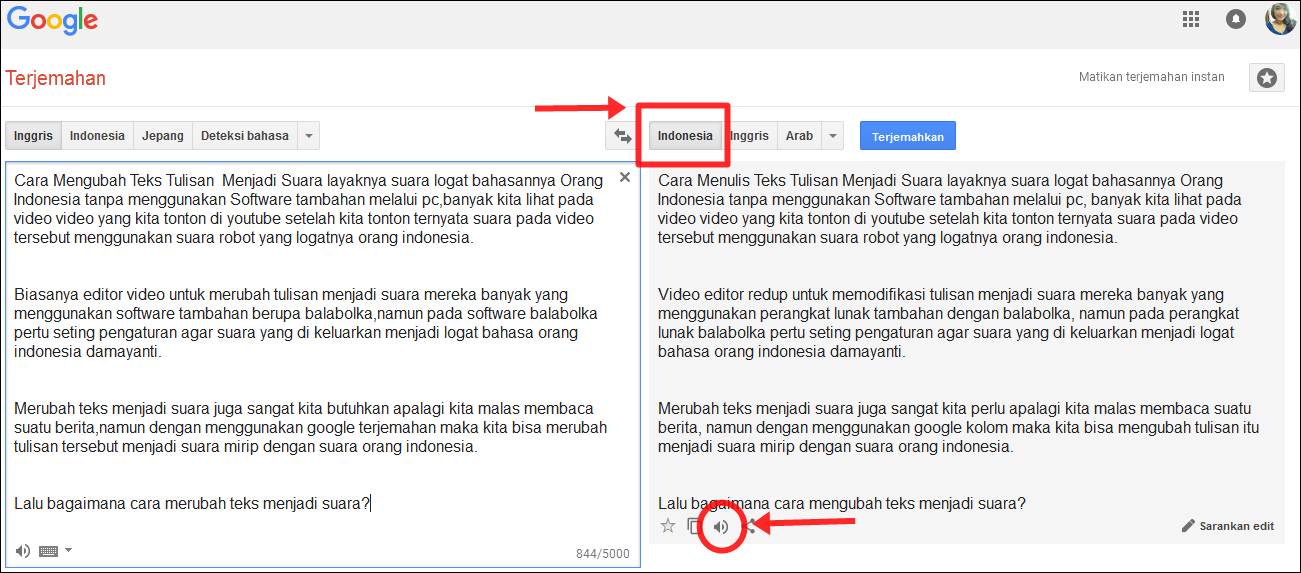This screenshot has height=573, width=1301.
Task: Click translated line 'Video editor redup untuk'
Action: (948, 323)
